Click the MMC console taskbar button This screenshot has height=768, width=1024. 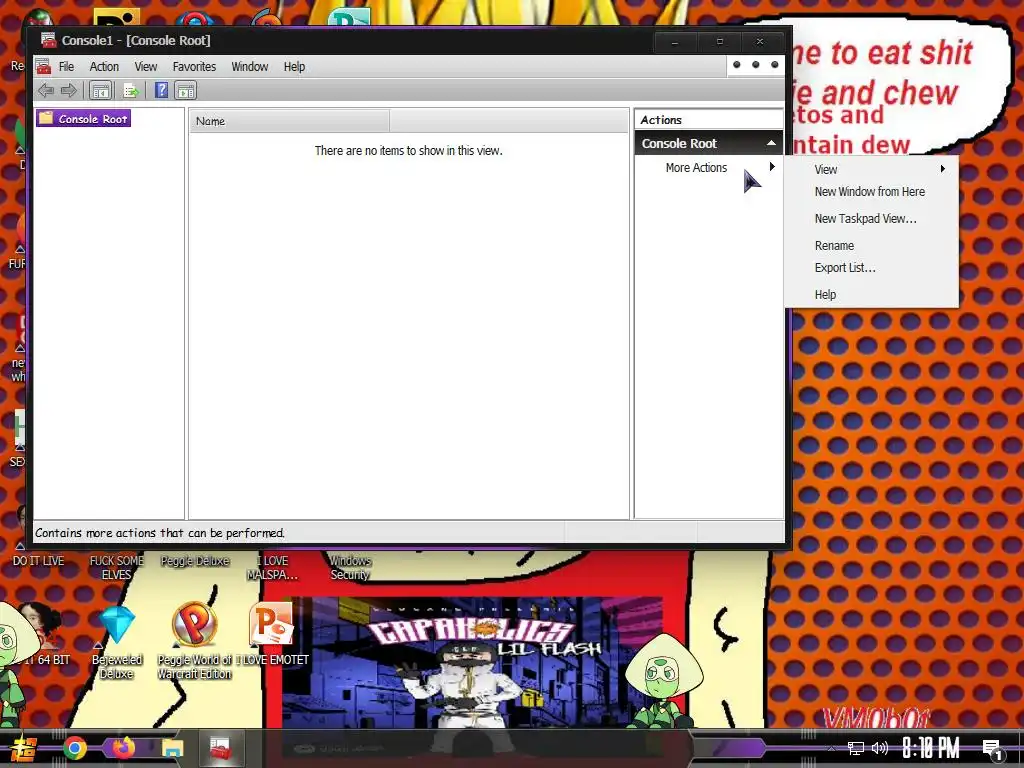[220, 748]
